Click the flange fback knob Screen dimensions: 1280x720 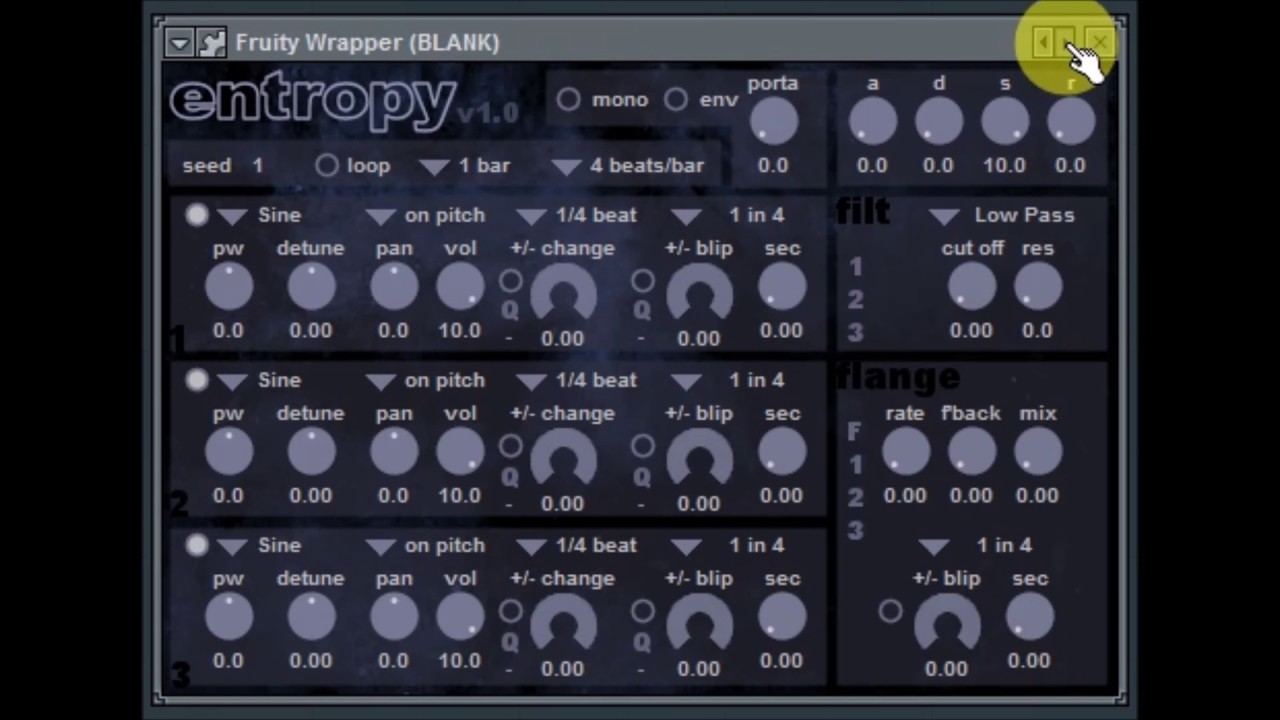pos(971,453)
